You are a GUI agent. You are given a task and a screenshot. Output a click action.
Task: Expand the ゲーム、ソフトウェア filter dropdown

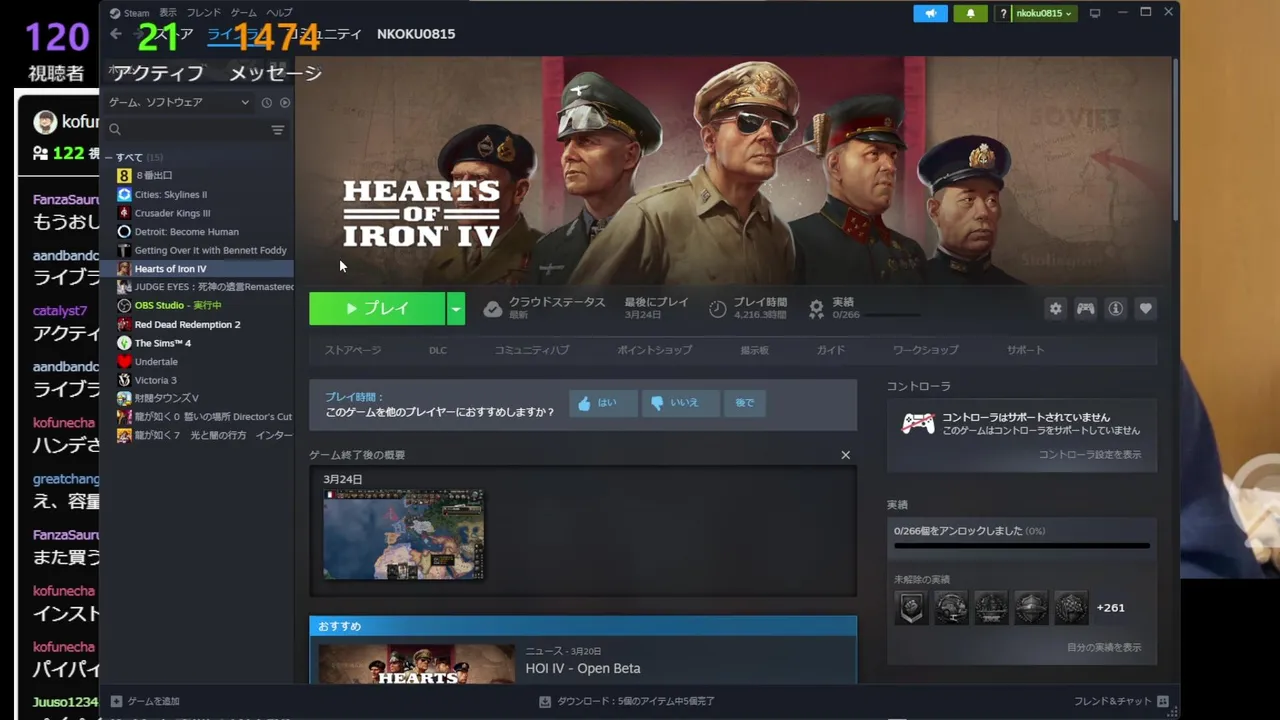(179, 102)
